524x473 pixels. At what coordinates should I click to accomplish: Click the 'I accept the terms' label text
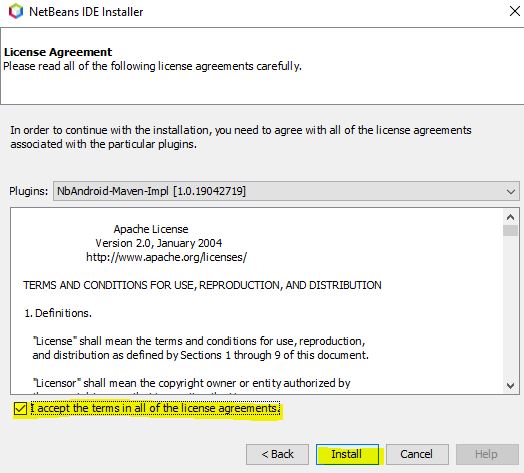(x=155, y=408)
